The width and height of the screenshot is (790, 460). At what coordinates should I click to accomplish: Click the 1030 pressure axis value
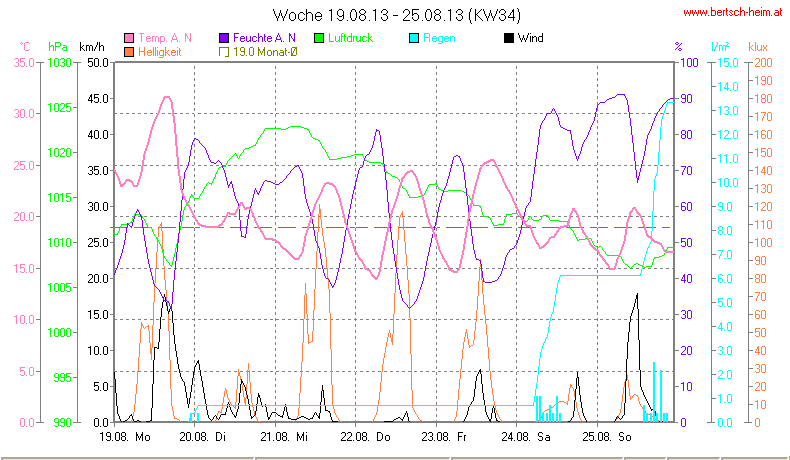(59, 63)
